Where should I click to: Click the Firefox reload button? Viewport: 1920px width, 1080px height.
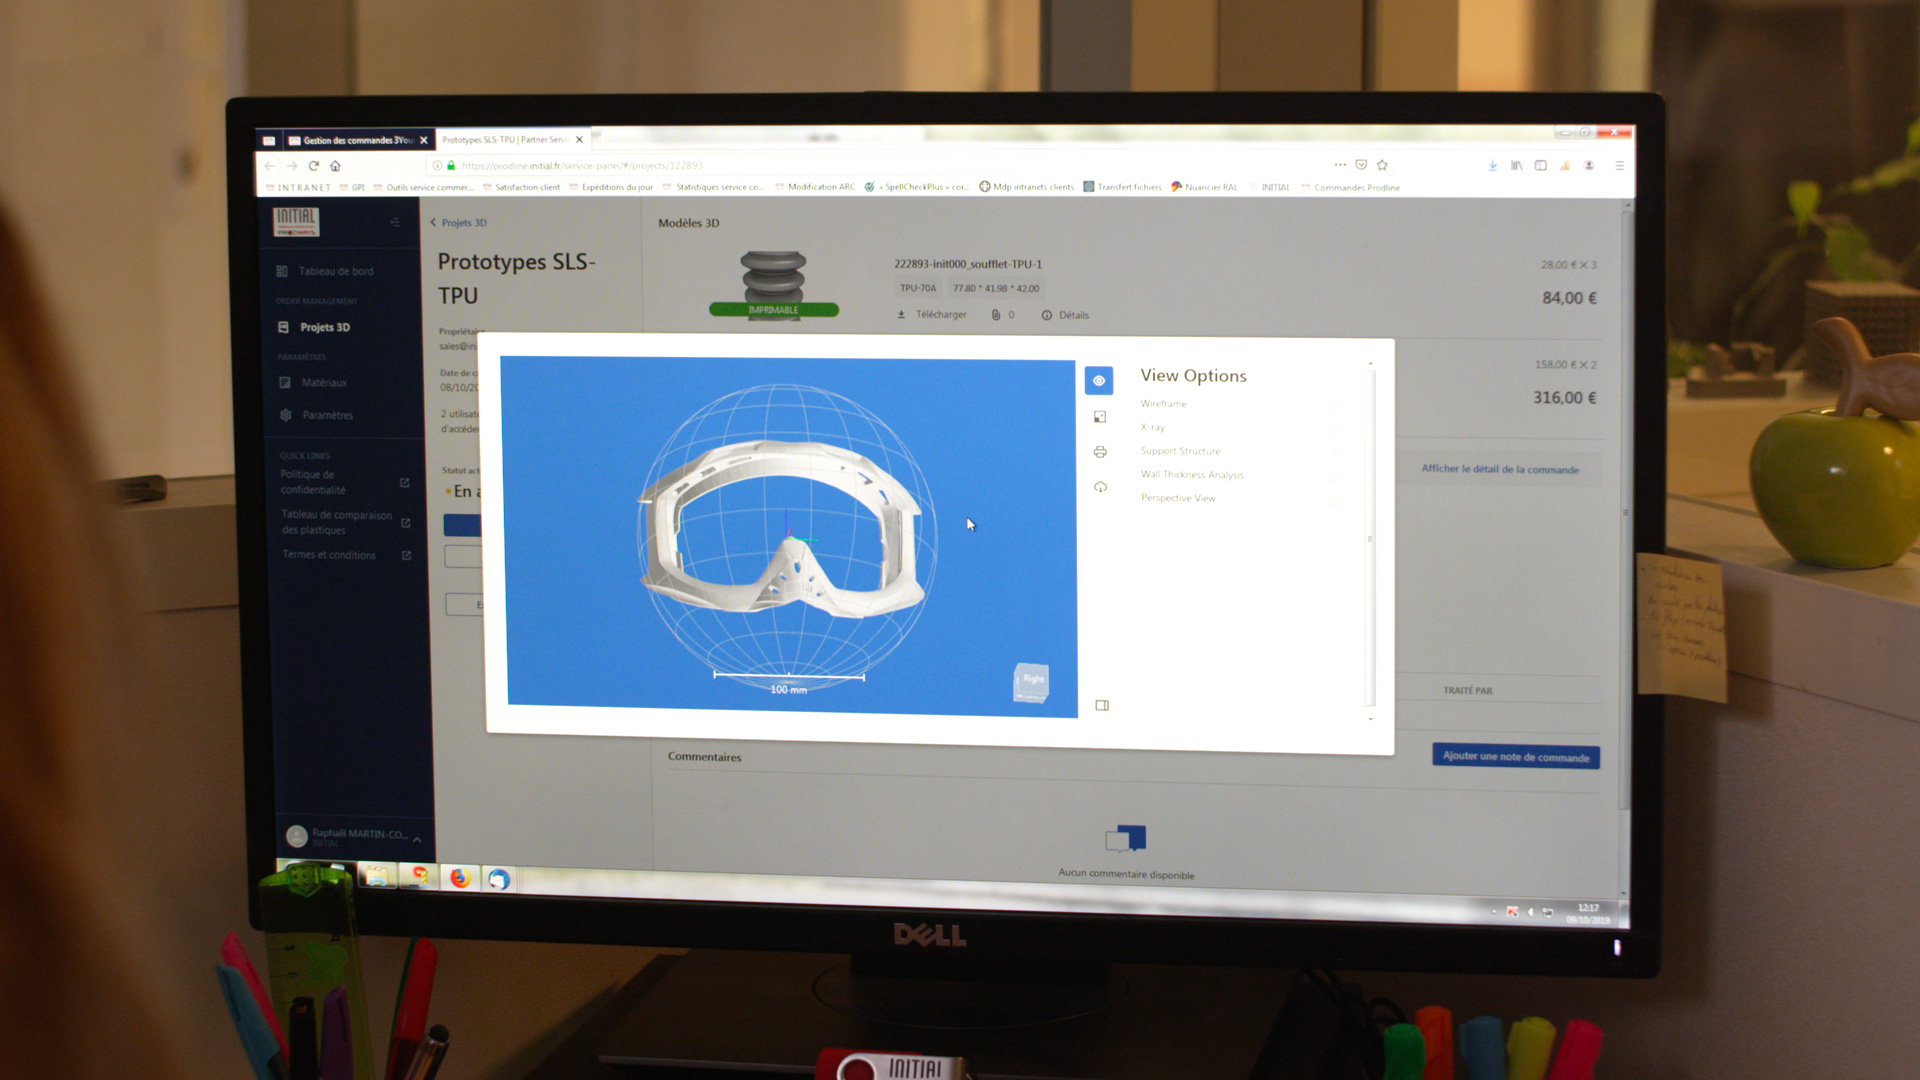[x=313, y=166]
